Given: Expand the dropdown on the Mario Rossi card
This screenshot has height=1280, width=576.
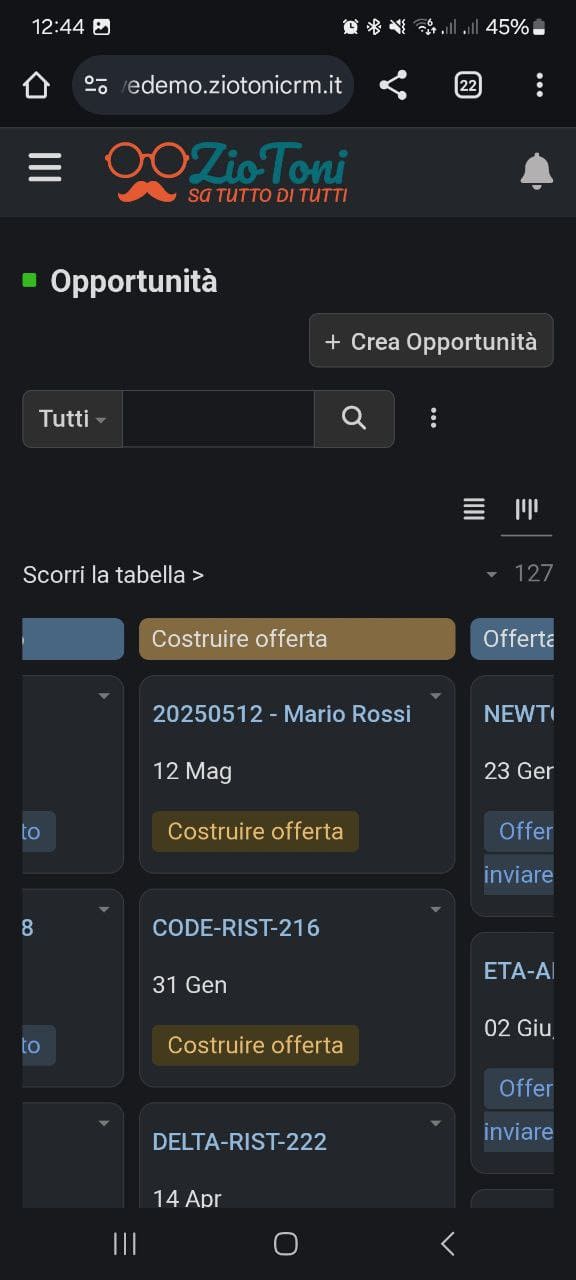Looking at the screenshot, I should (x=435, y=695).
